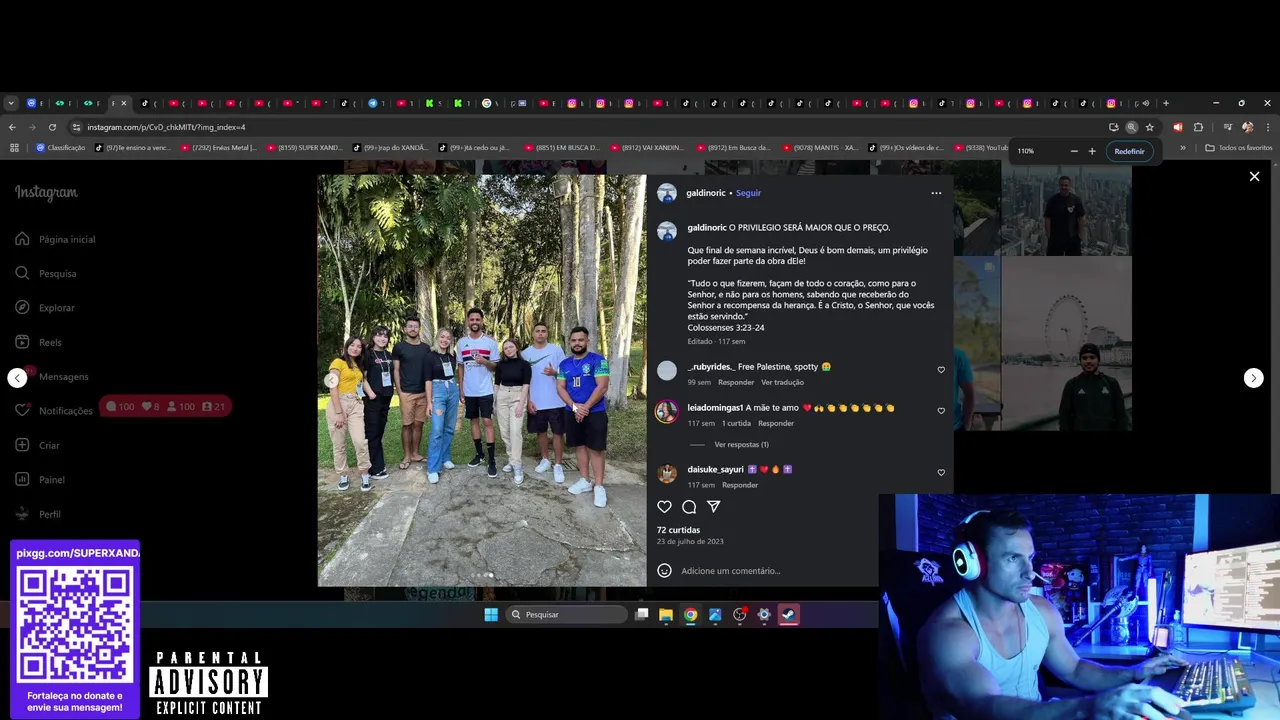Click the browser back button
The width and height of the screenshot is (1280, 720).
click(12, 127)
